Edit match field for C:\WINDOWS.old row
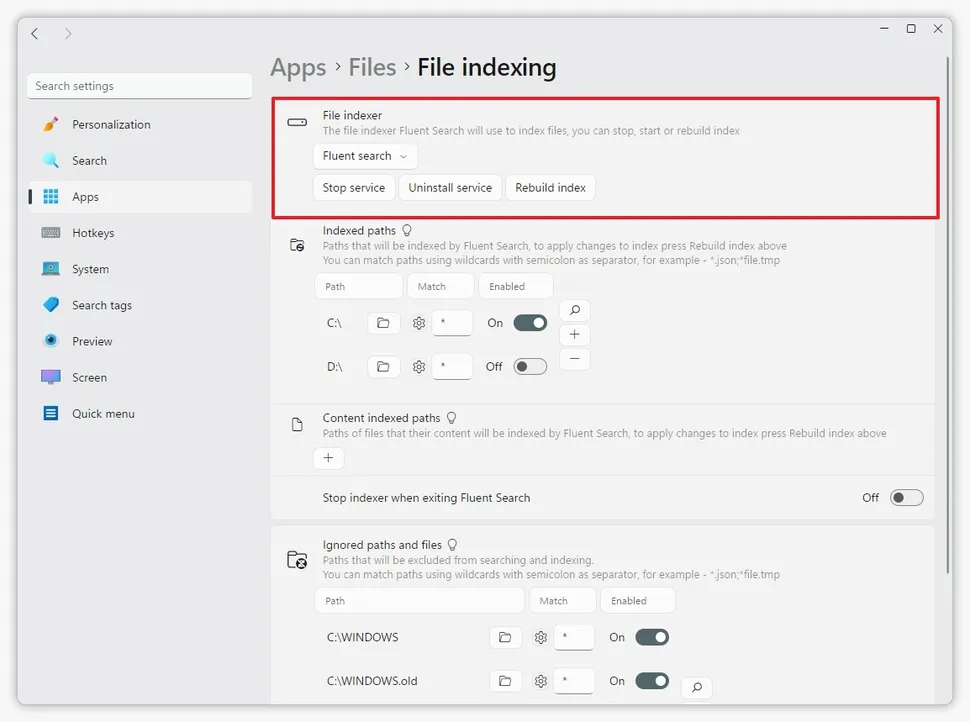Image resolution: width=970 pixels, height=722 pixels. [574, 681]
